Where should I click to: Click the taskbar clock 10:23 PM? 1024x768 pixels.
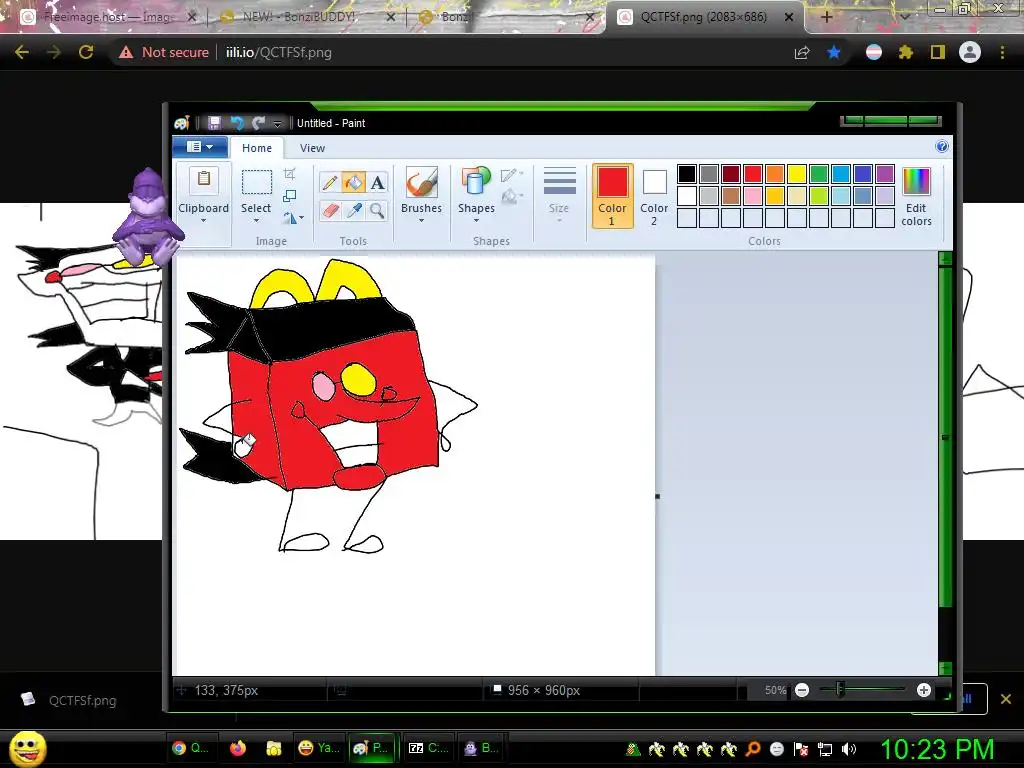coord(937,749)
